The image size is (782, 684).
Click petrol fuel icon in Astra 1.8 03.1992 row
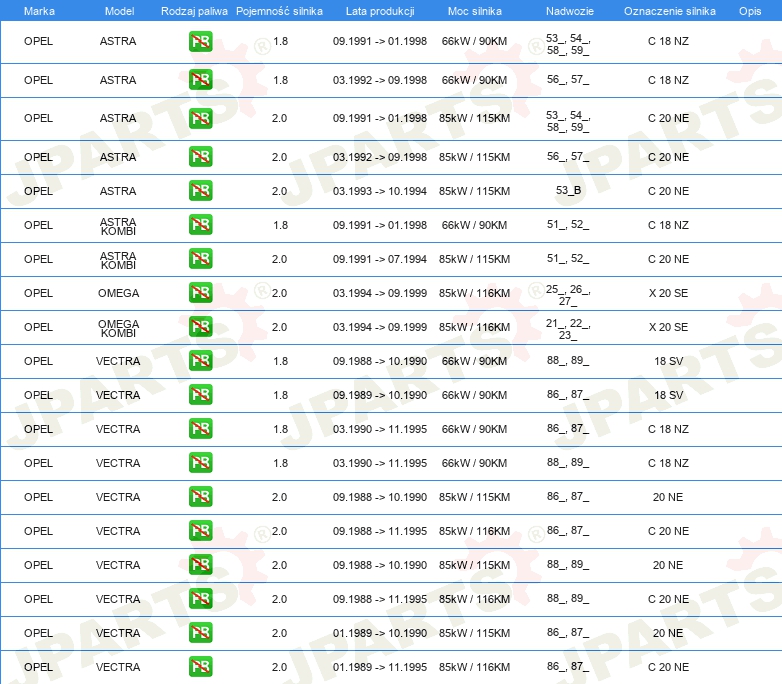point(200,80)
